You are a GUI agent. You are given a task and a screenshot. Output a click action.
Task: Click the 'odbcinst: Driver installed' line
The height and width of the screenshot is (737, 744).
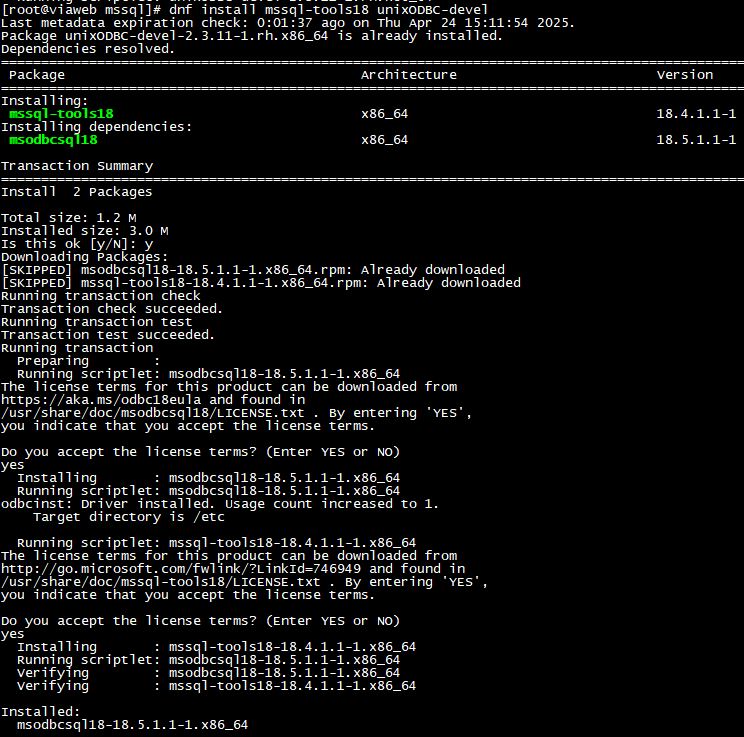[x=220, y=504]
